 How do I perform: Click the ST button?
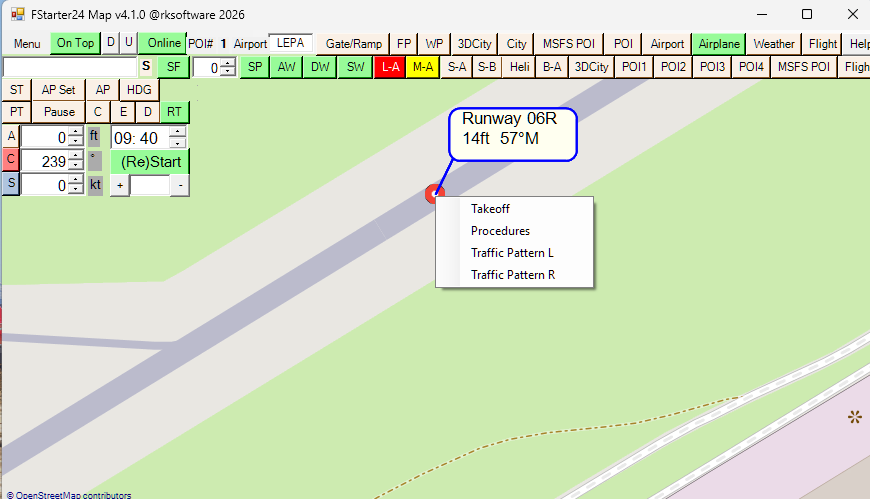pyautogui.click(x=17, y=89)
